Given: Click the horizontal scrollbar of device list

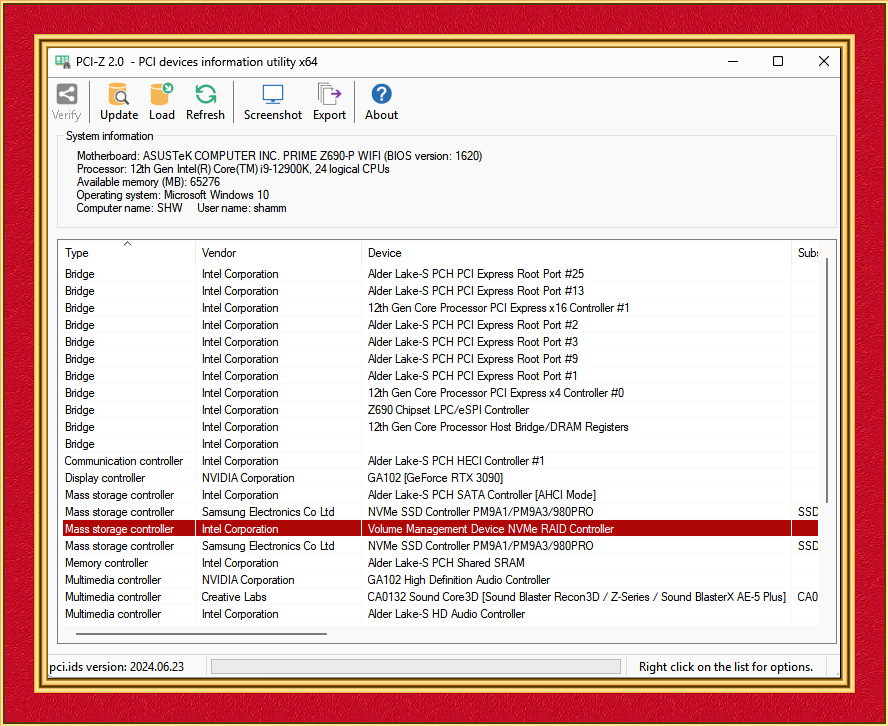Looking at the screenshot, I should [201, 634].
